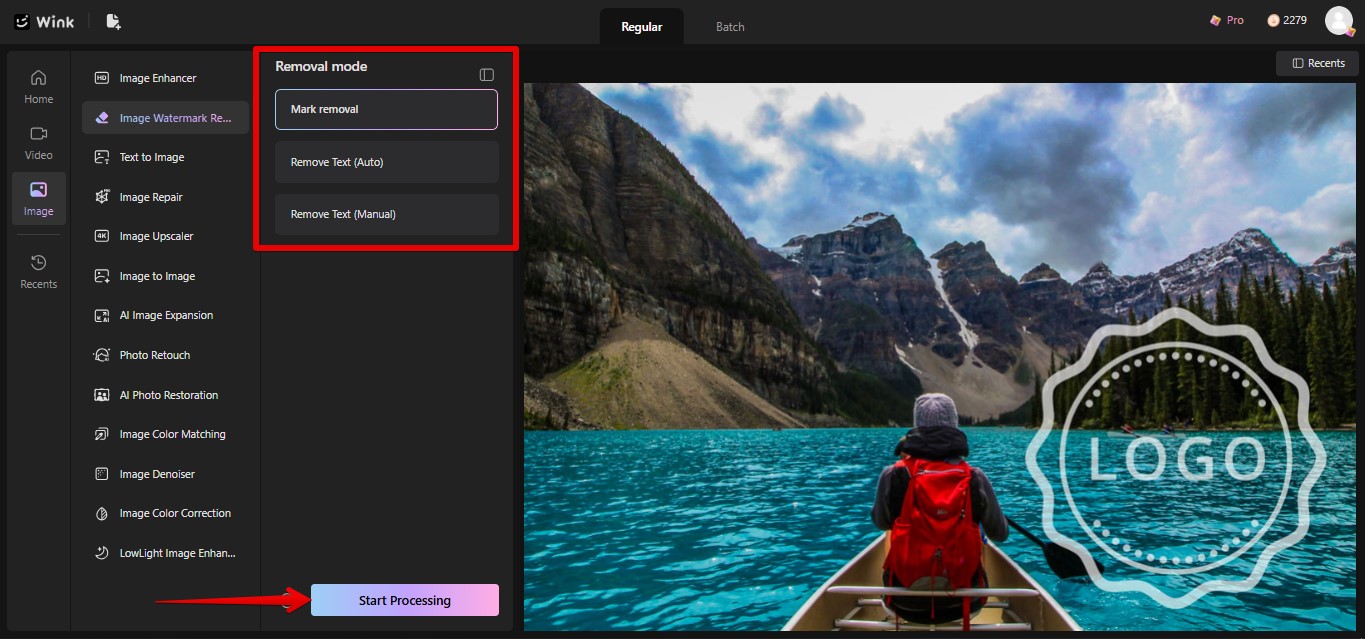Select the Image Enhancer tool
Screen dimensions: 1365x639
tap(165, 78)
